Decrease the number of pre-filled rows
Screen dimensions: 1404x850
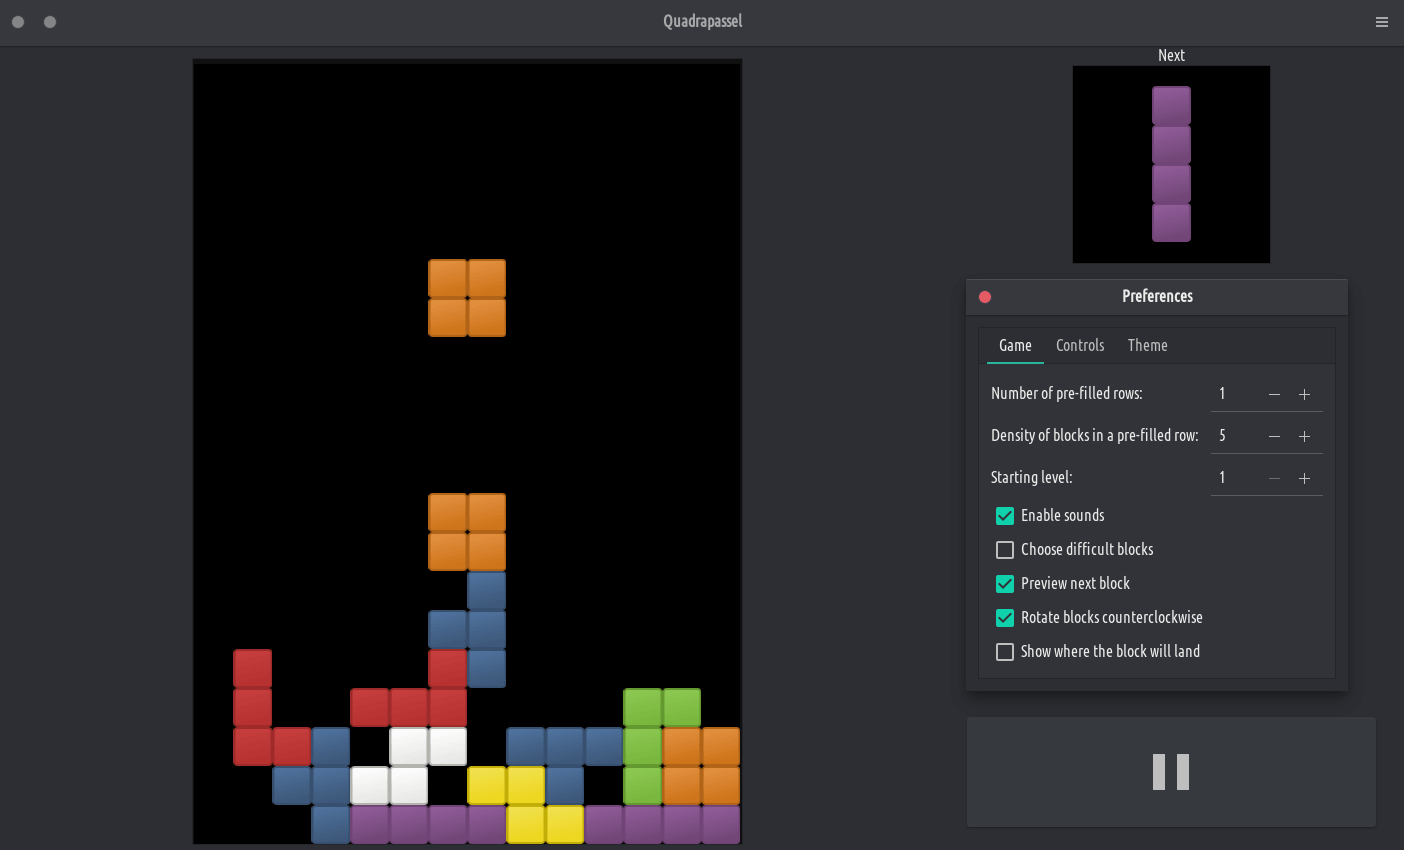tap(1274, 395)
